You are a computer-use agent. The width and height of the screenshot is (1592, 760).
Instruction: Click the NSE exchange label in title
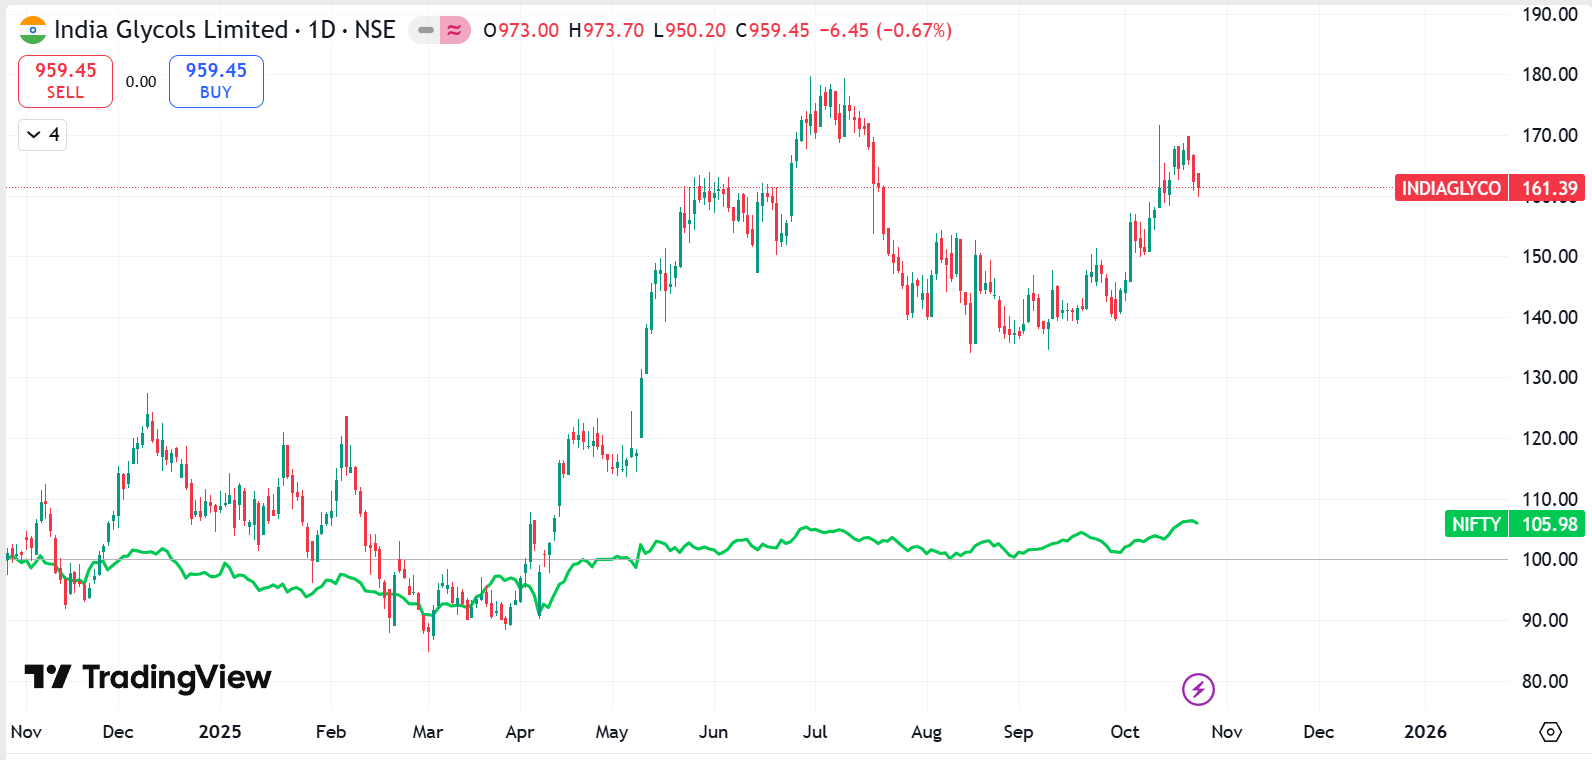click(x=375, y=30)
